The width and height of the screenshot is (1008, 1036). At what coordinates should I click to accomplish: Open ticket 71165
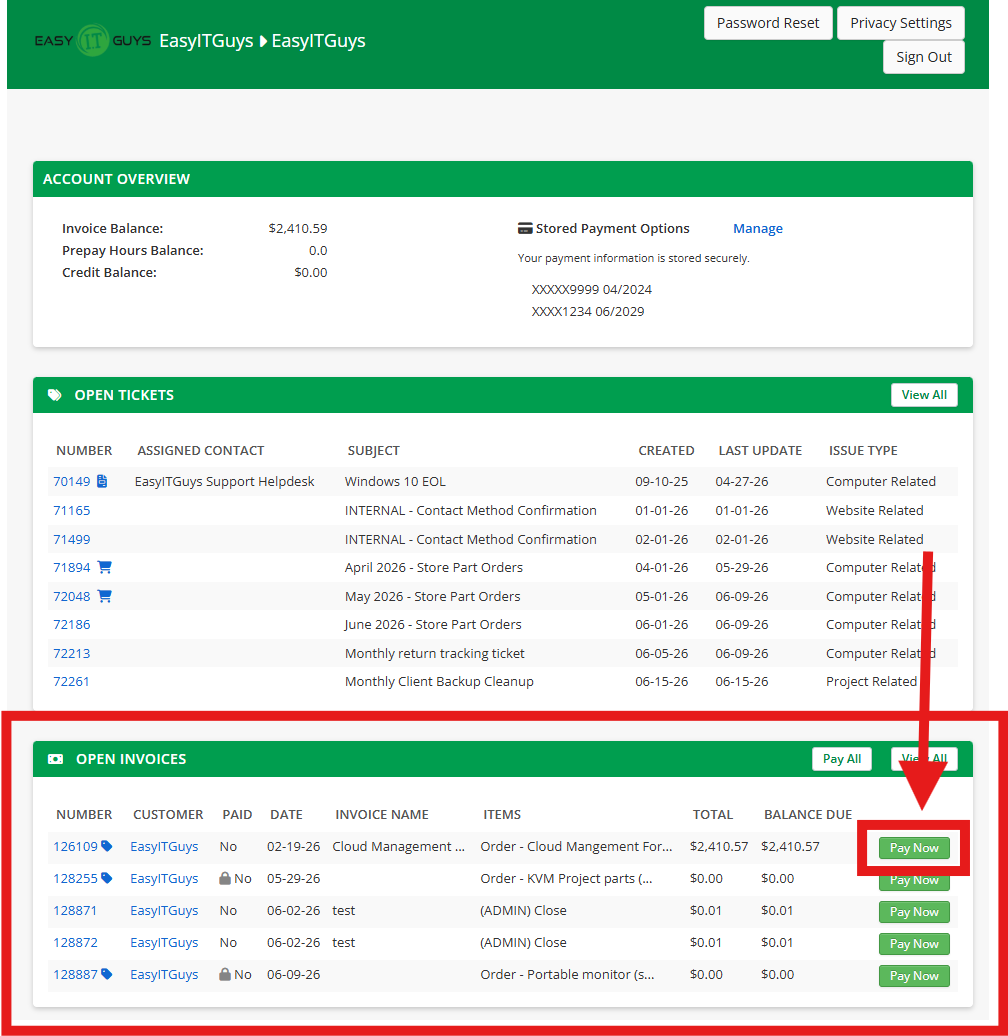pos(71,511)
